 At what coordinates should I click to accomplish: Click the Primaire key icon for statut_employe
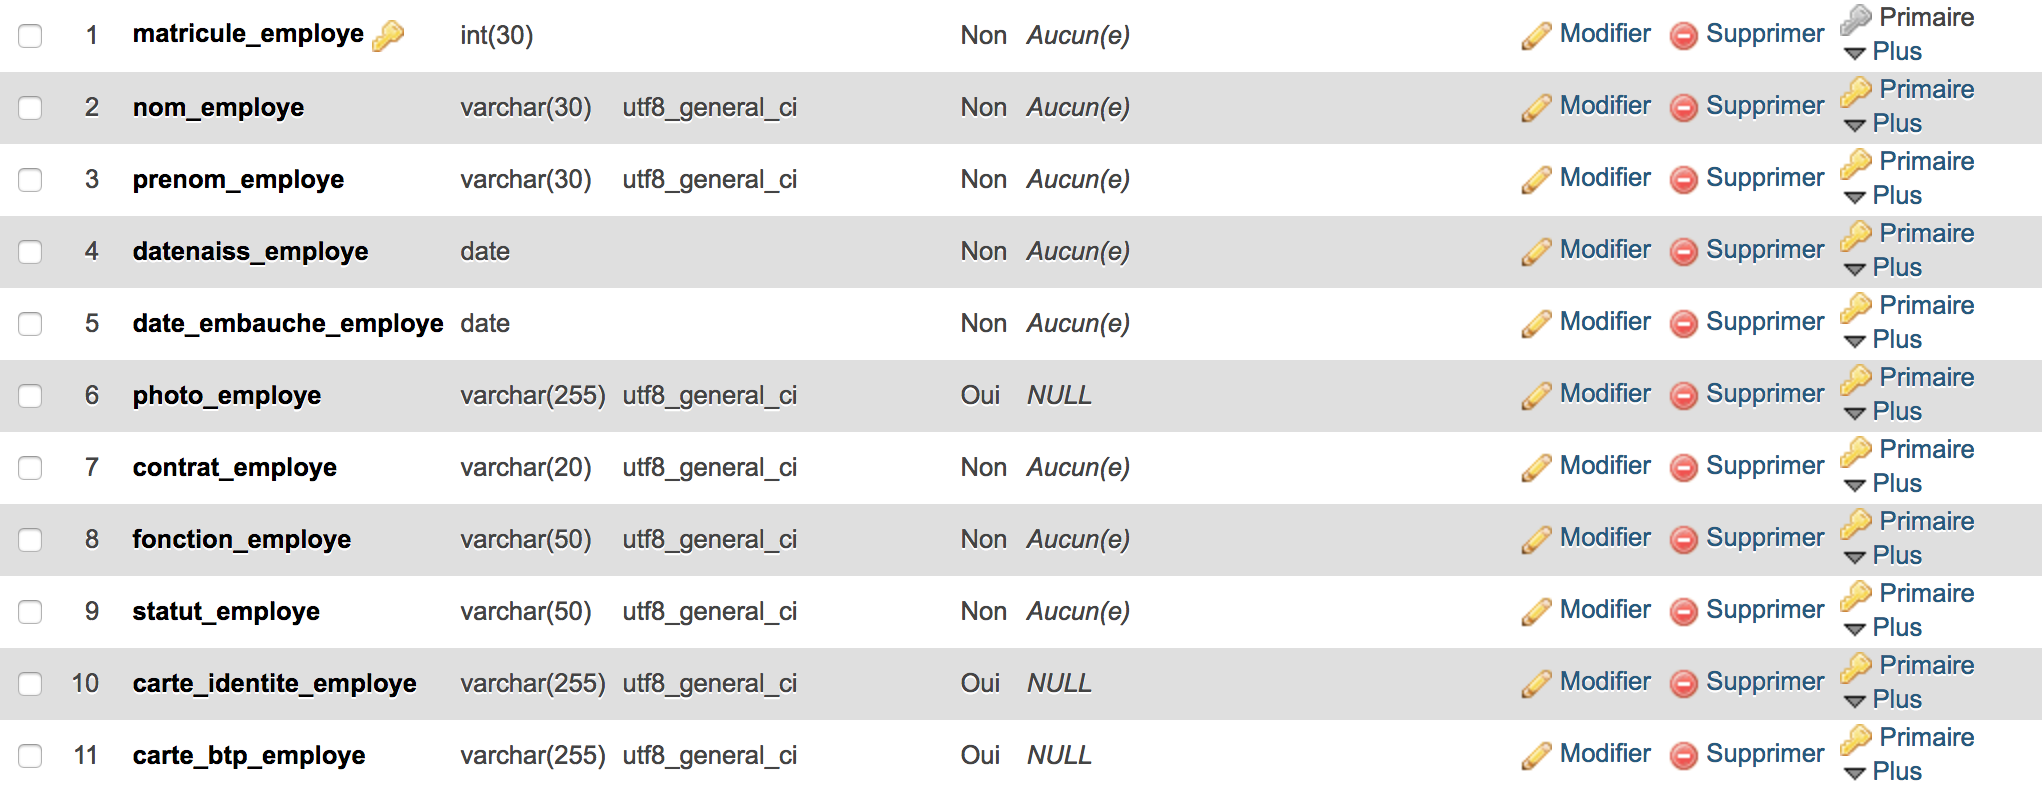pyautogui.click(x=1856, y=594)
